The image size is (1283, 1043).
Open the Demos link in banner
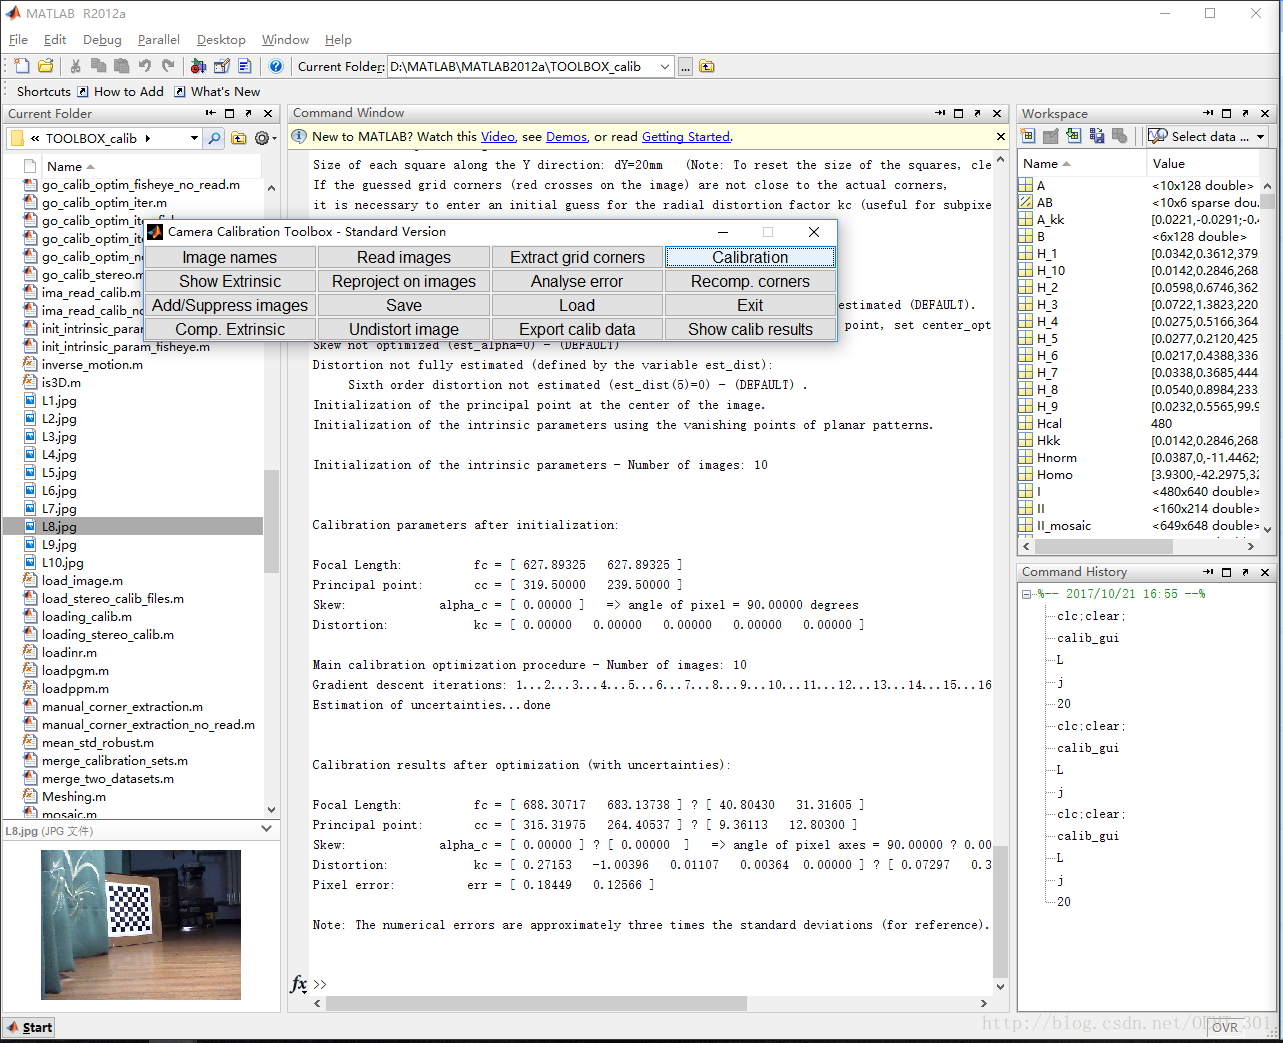[566, 137]
